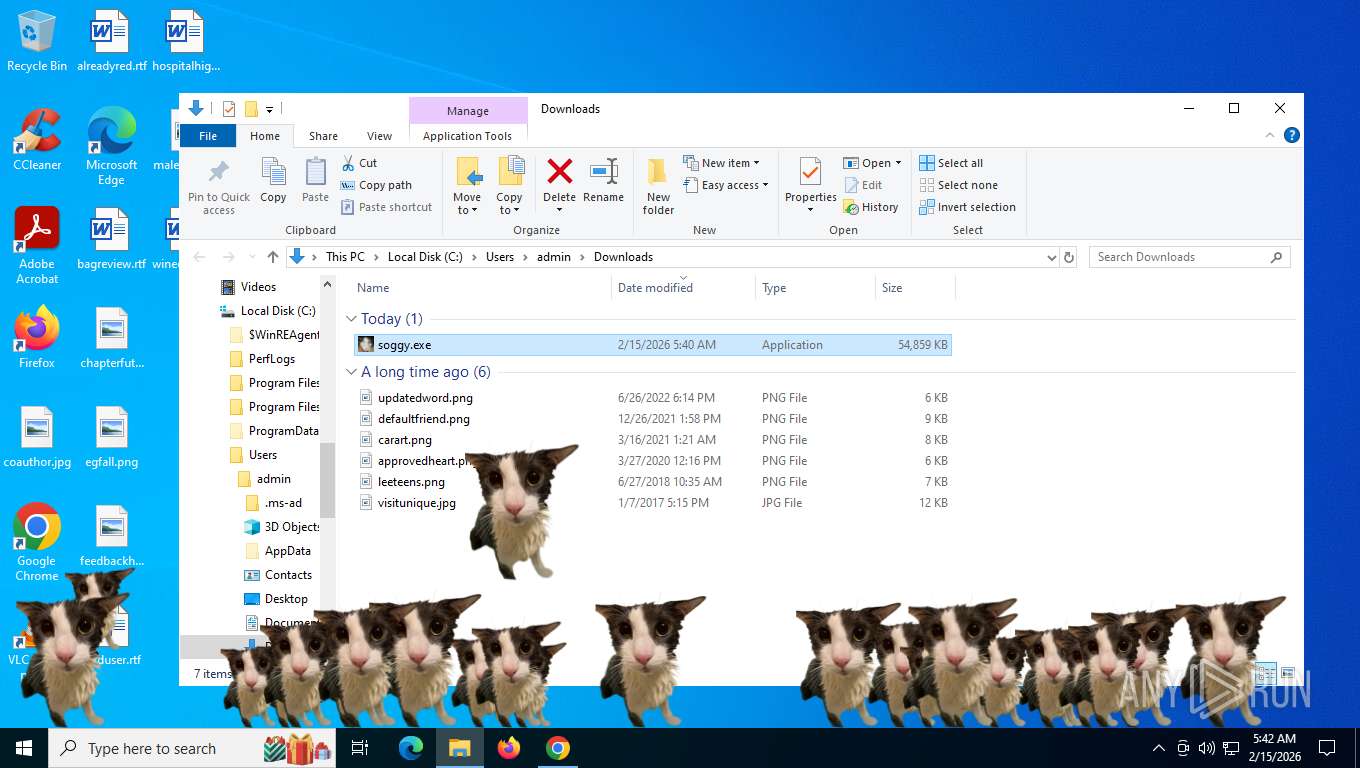
Task: Collapse the A long time ago group
Action: tap(351, 372)
